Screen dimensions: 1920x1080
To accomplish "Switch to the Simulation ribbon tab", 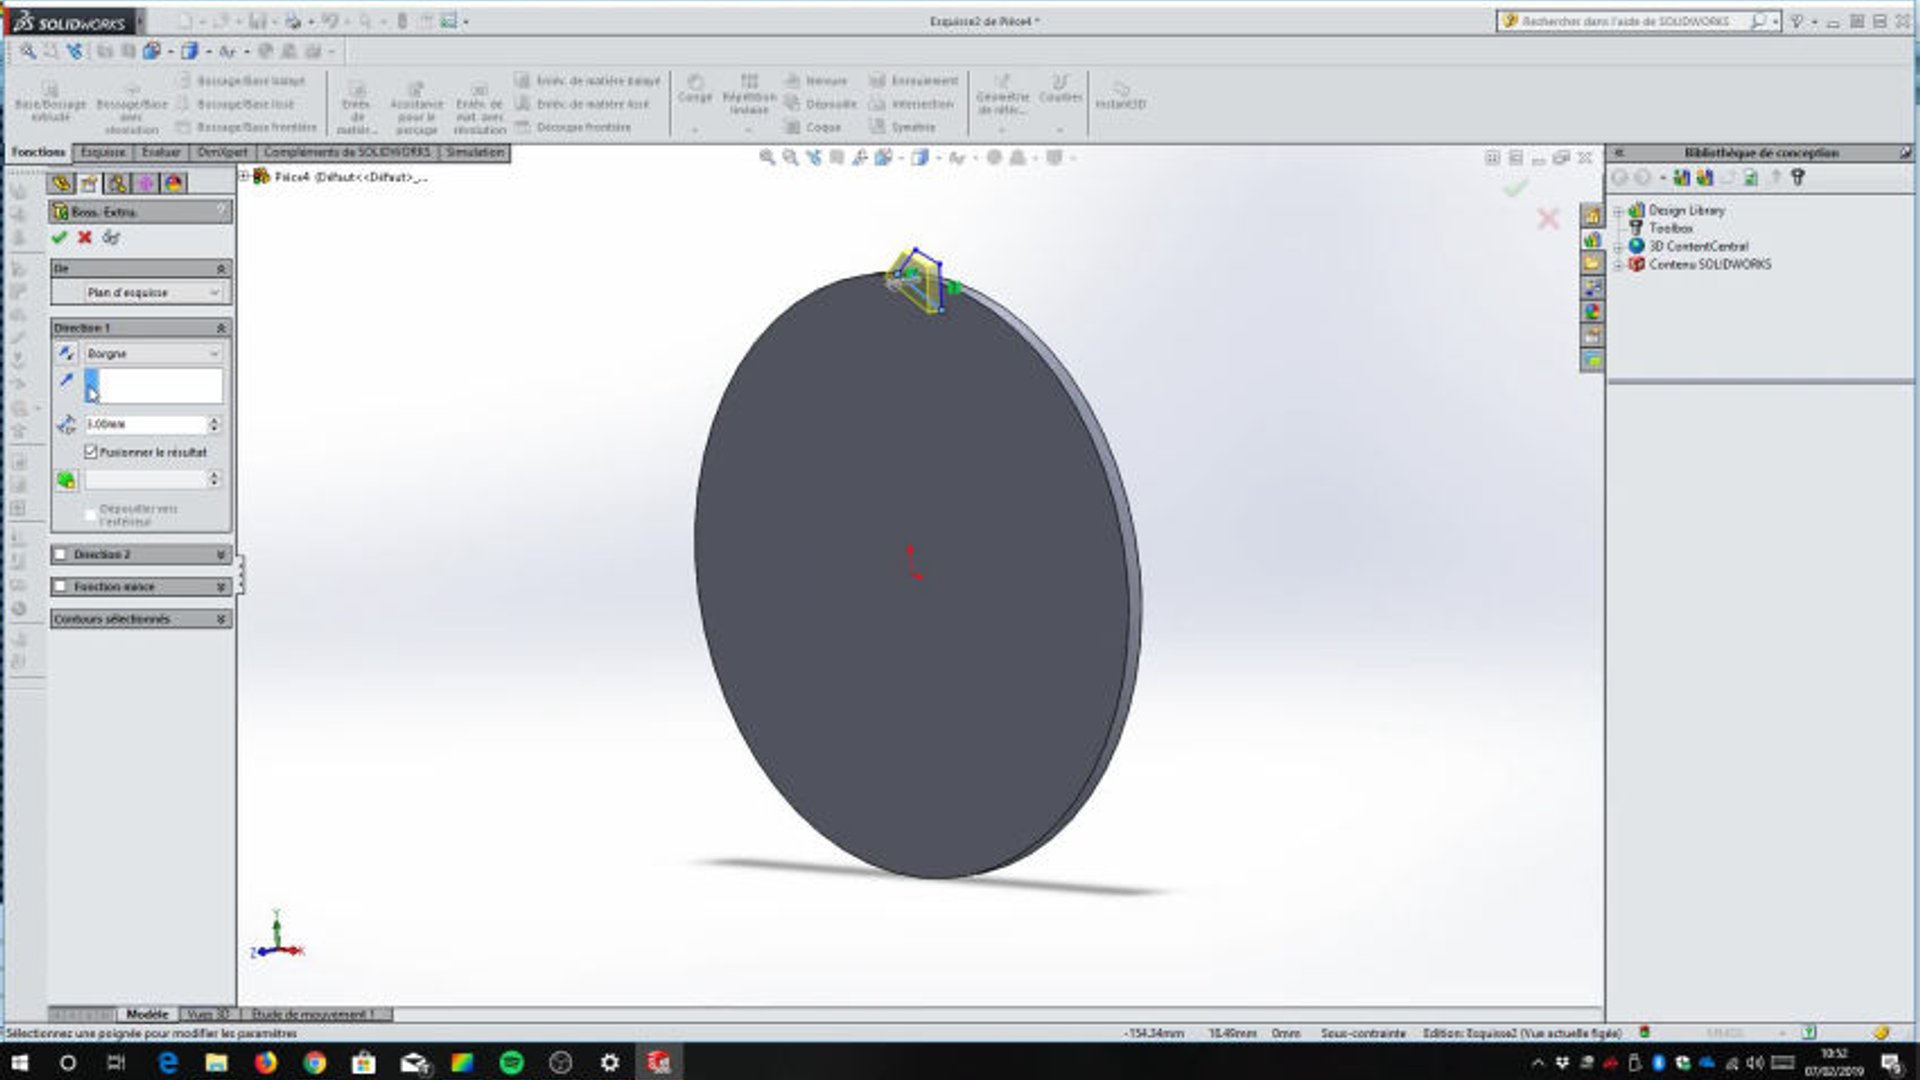I will click(475, 152).
